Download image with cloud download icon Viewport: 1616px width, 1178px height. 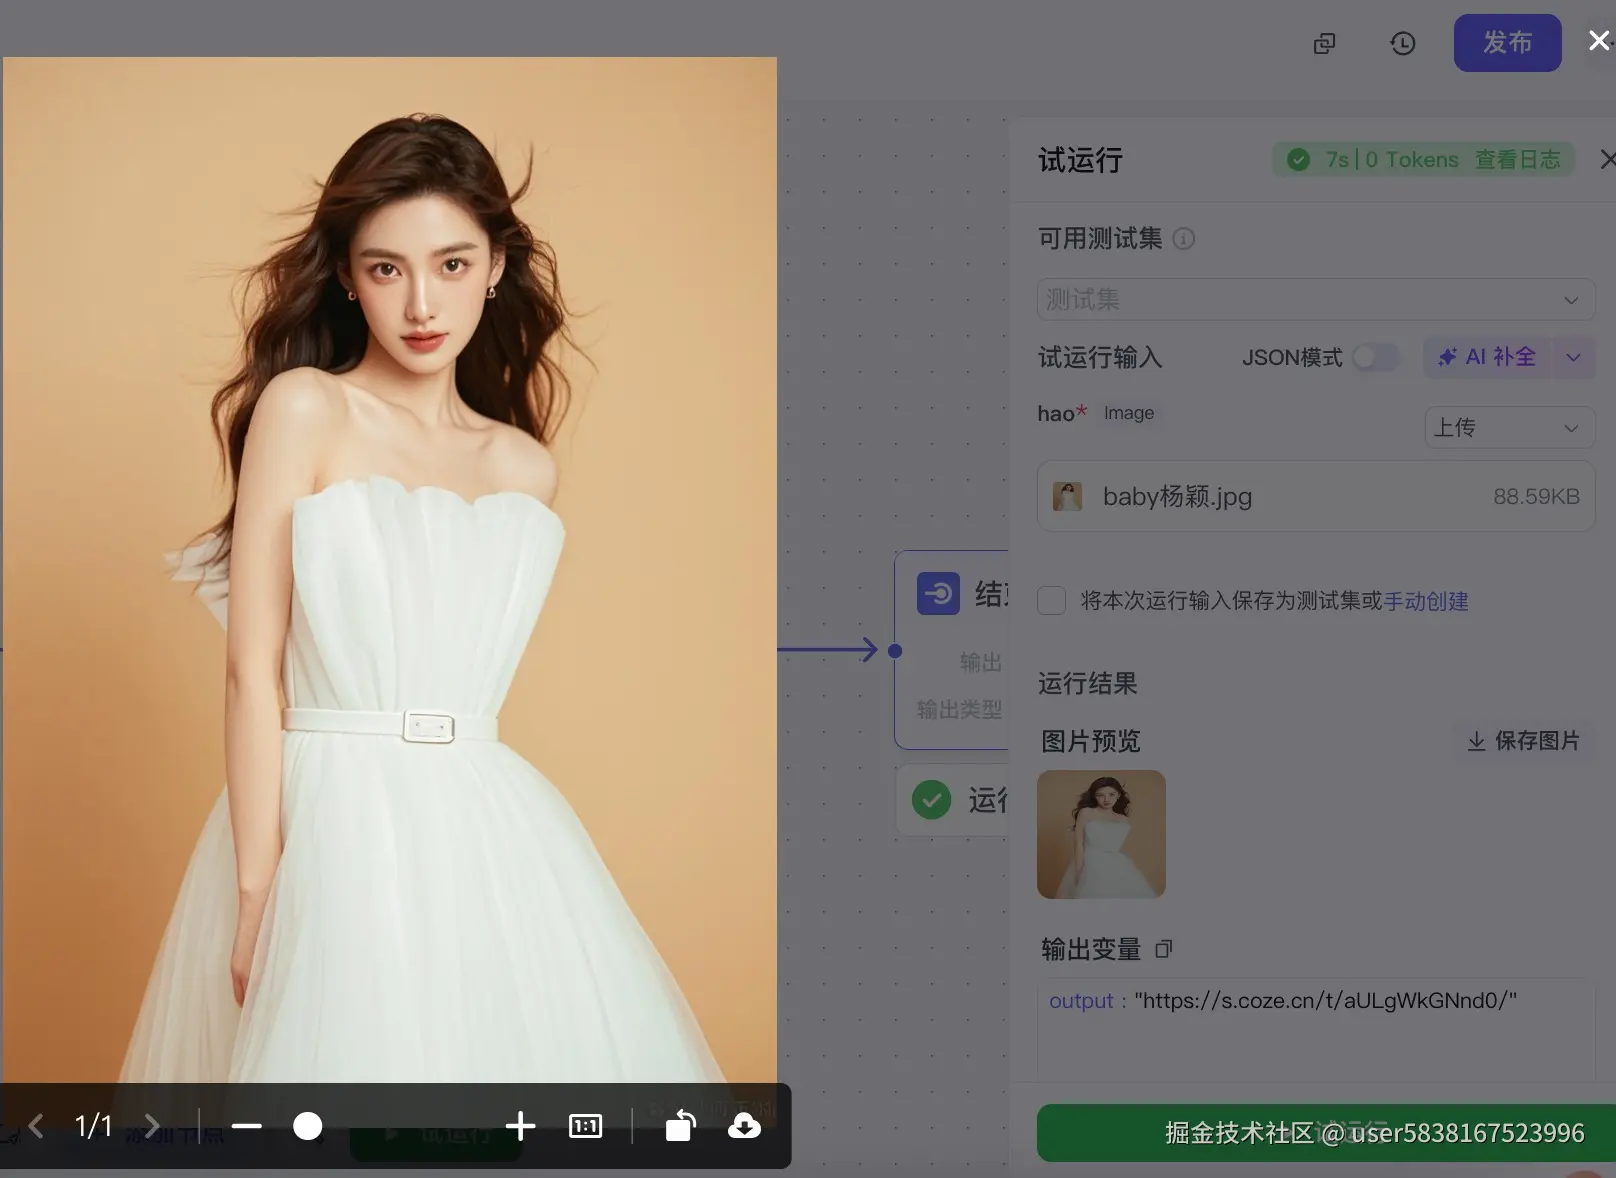tap(744, 1127)
